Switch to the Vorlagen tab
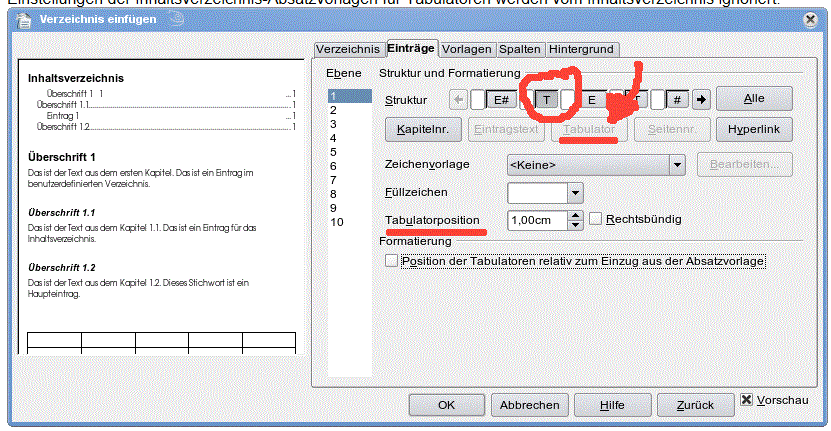Image resolution: width=831 pixels, height=431 pixels. click(x=466, y=48)
